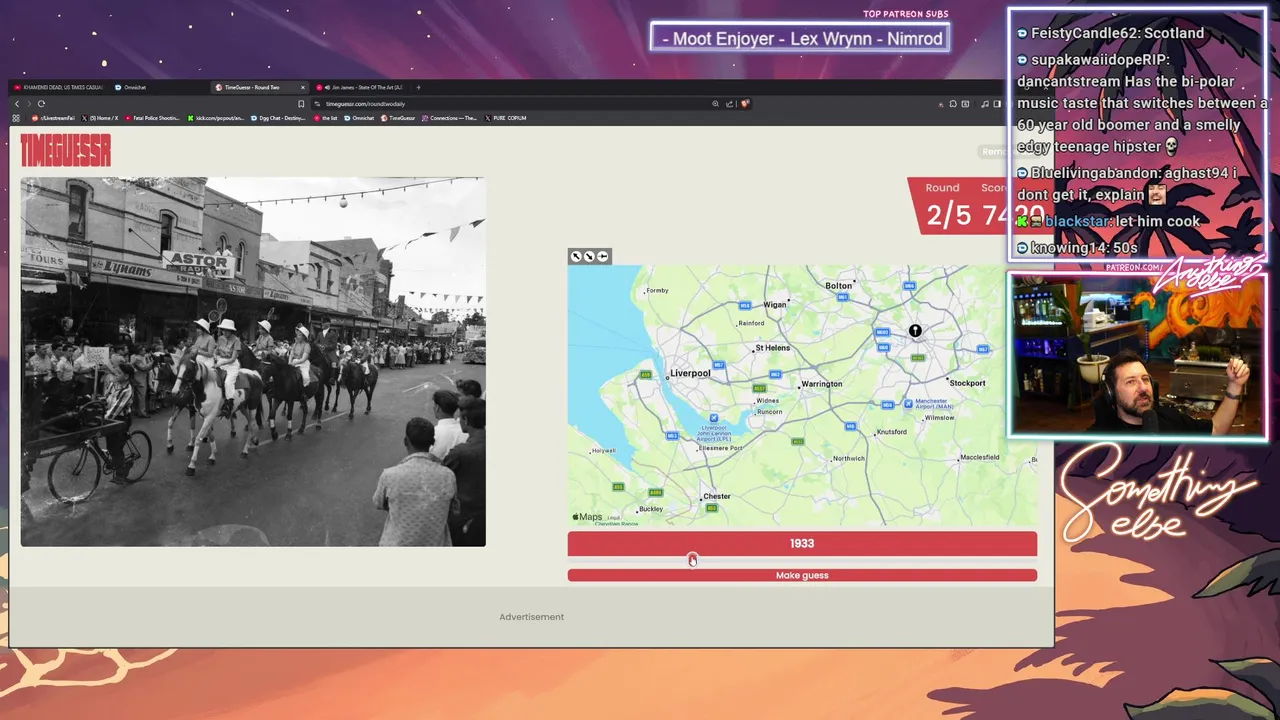Open the historical parade photo
1280x720 pixels.
253,362
